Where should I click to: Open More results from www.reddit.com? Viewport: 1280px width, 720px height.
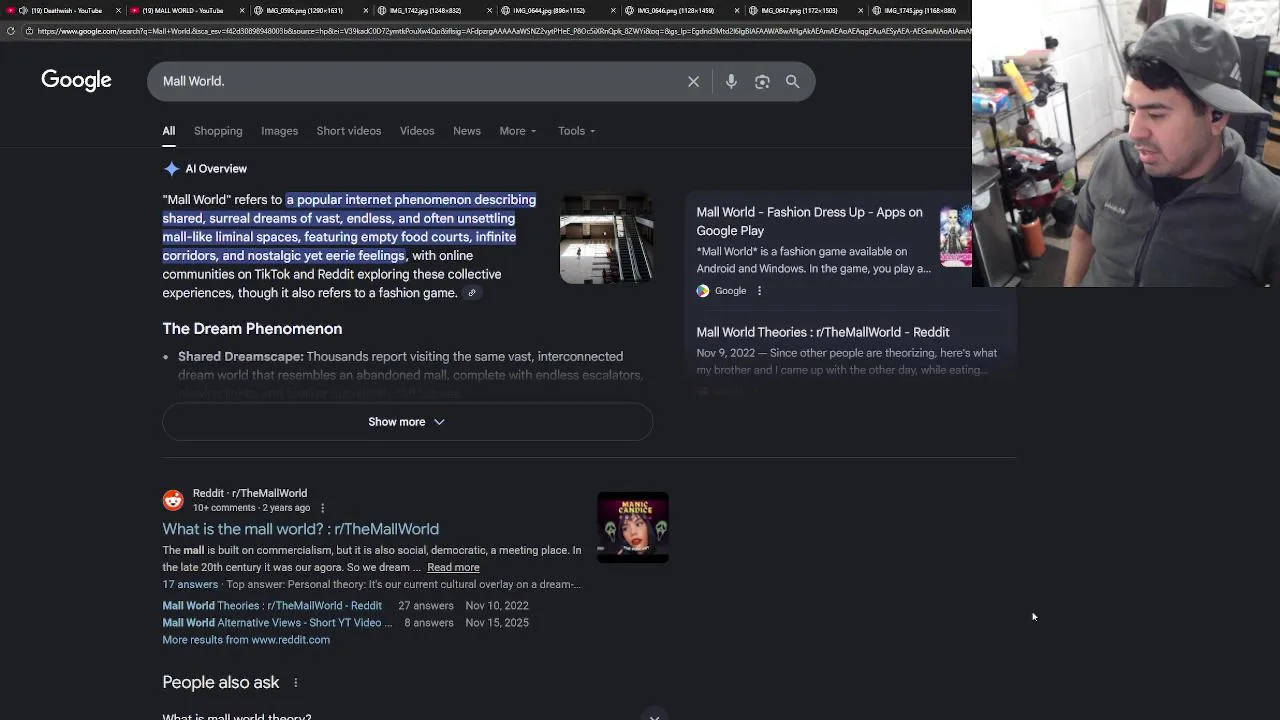coord(246,640)
